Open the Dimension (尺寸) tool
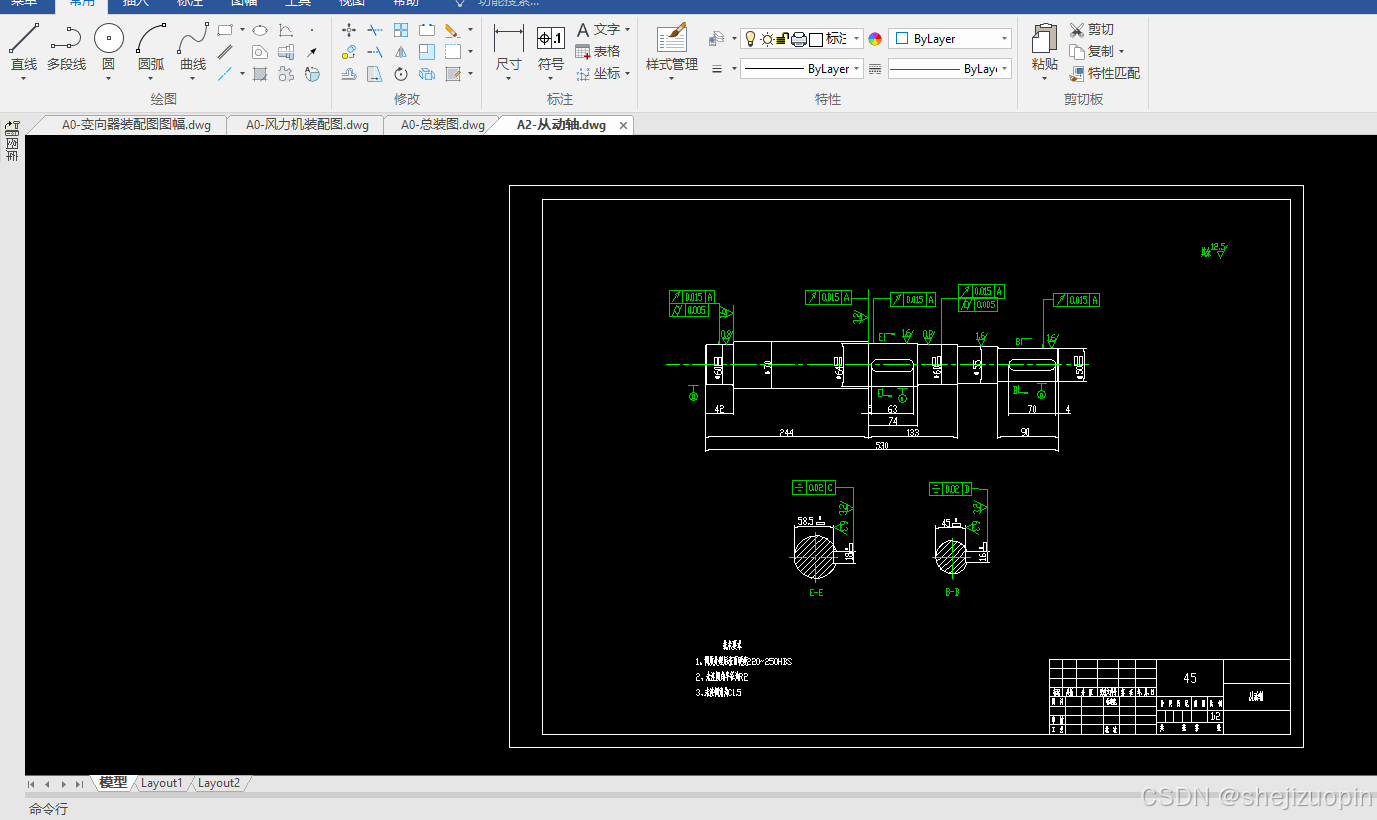The height and width of the screenshot is (820, 1377). pos(509,48)
